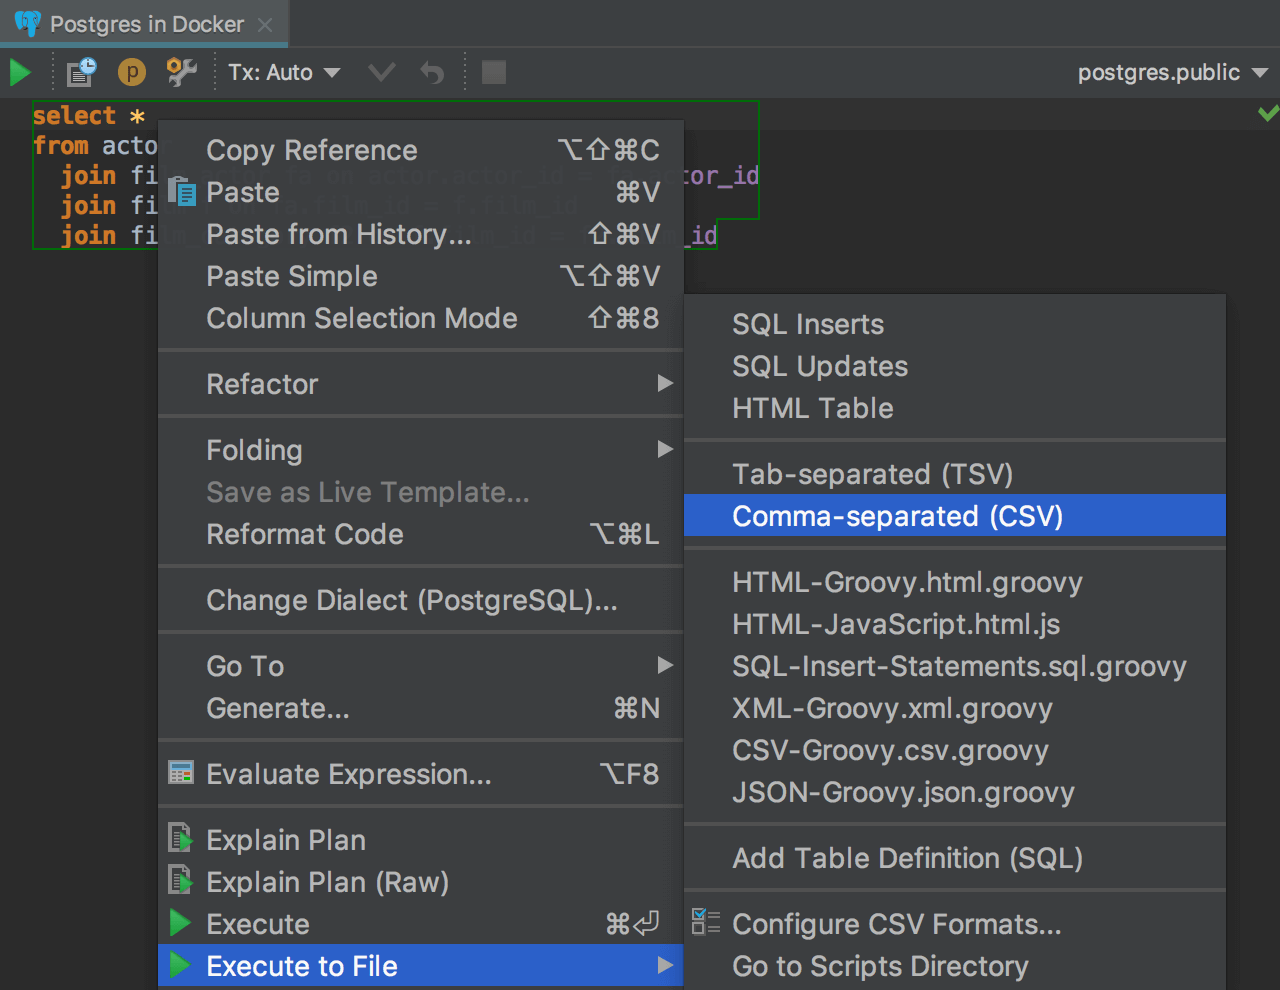Click Change Dialect (PostgreSQL)... menu entry
Viewport: 1280px width, 990px height.
(x=411, y=600)
